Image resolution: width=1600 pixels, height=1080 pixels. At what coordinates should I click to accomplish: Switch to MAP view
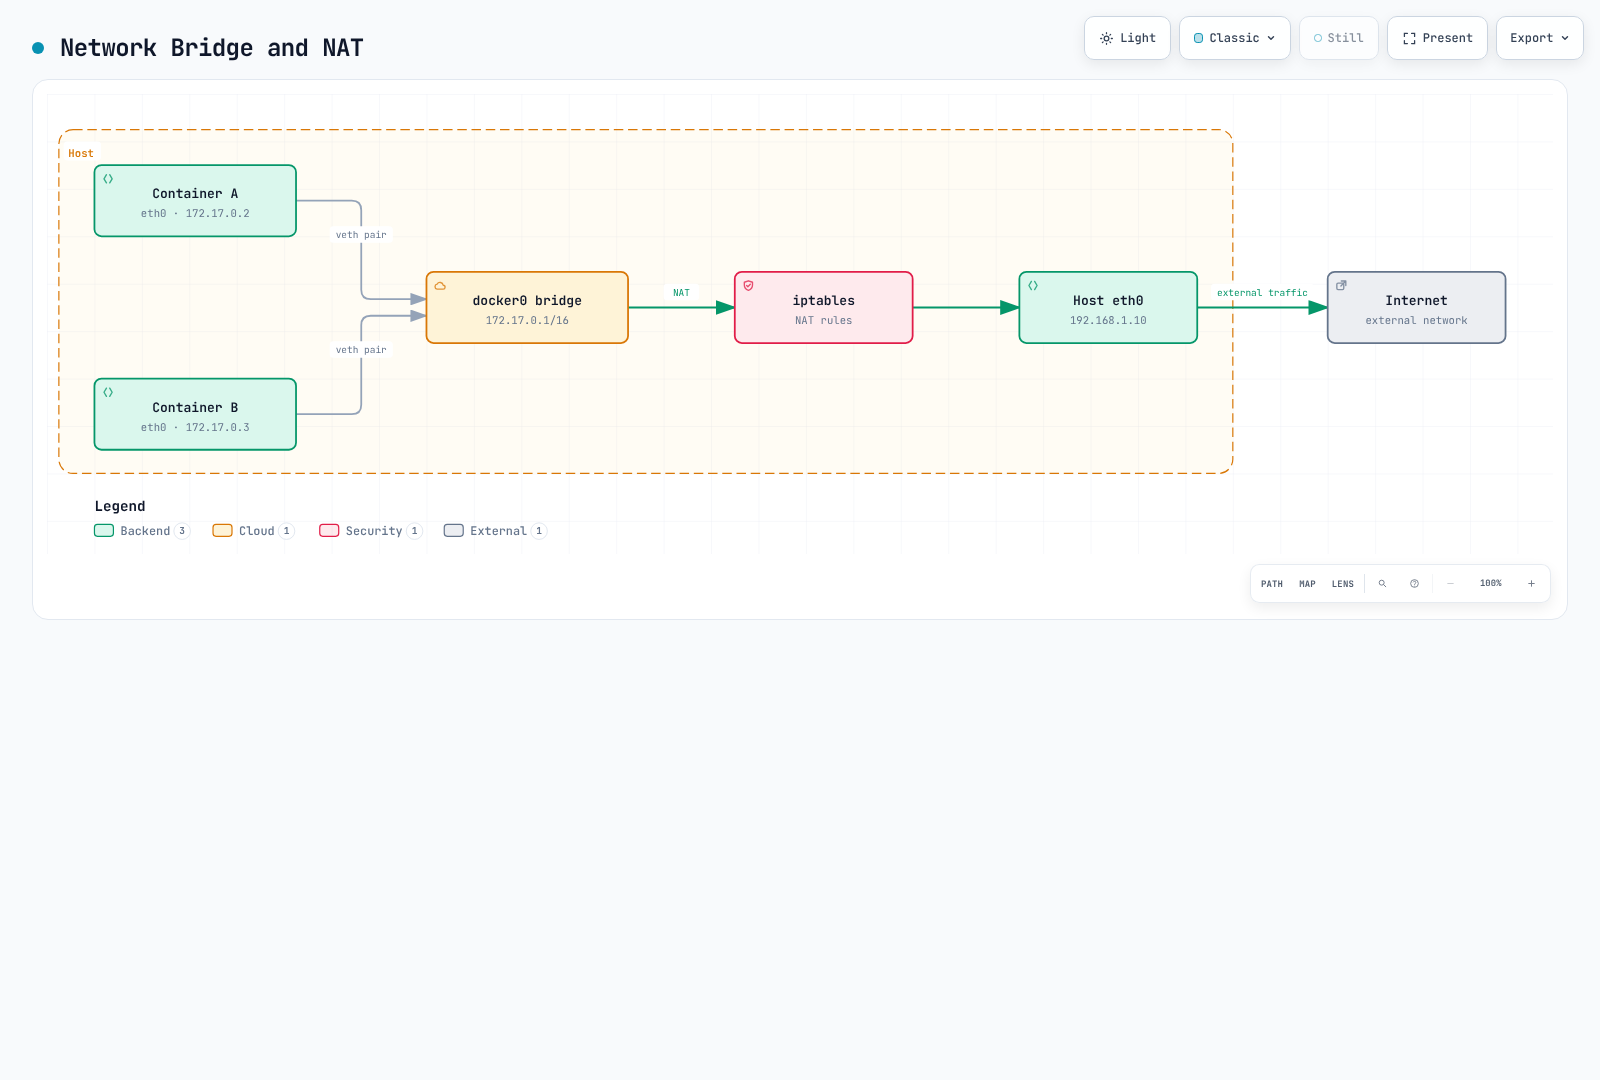tap(1307, 584)
